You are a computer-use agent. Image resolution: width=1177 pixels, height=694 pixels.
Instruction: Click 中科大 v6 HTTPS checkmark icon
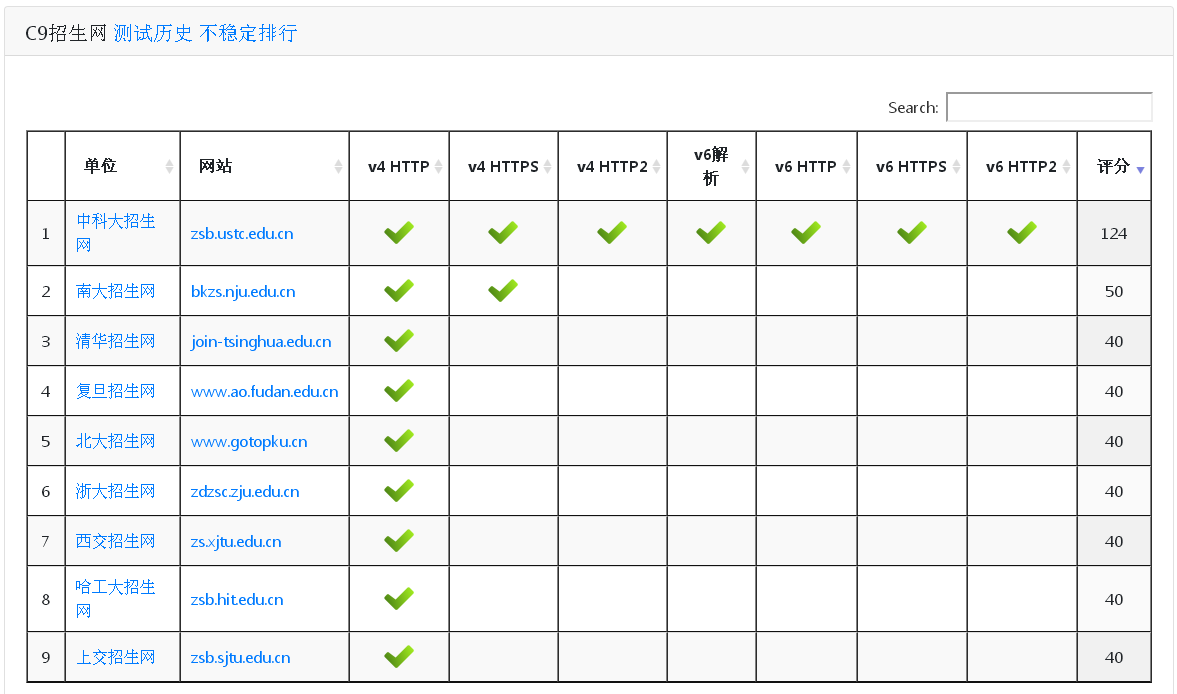pos(912,233)
